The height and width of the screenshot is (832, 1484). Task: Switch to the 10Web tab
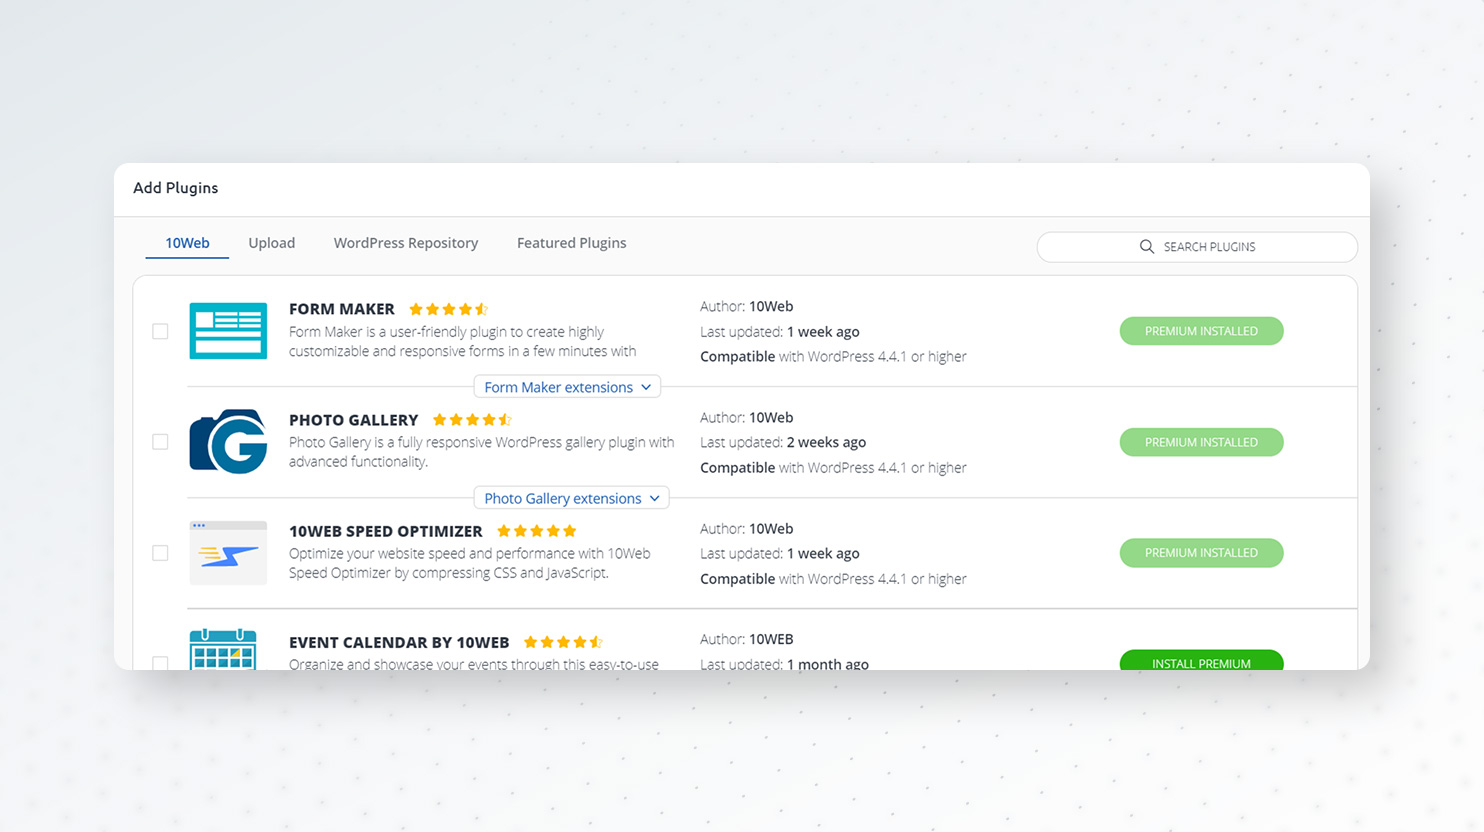[187, 243]
